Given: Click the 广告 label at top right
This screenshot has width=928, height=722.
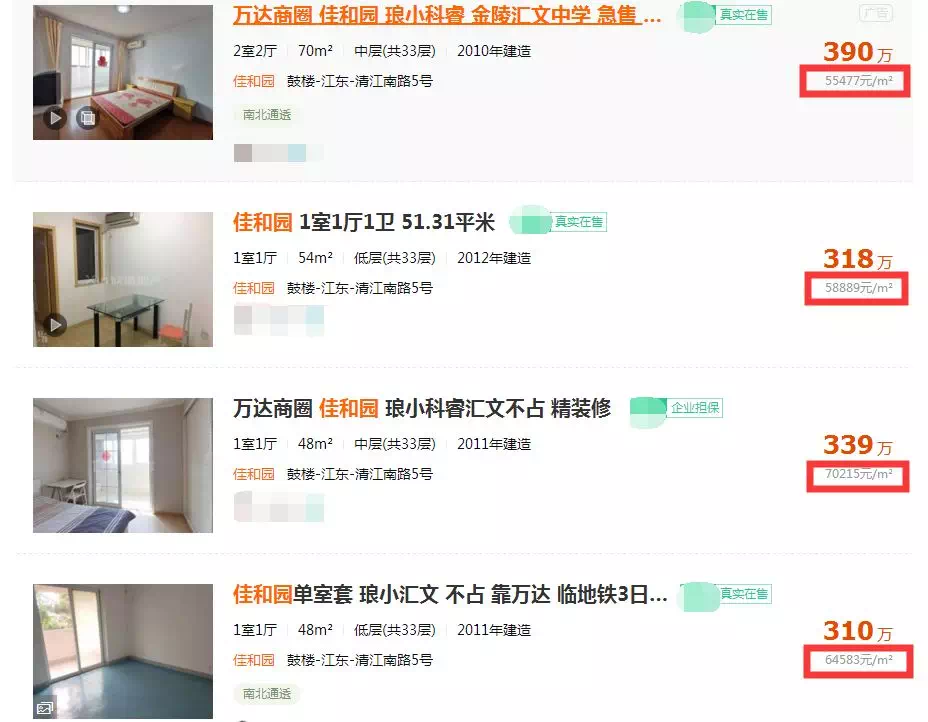Looking at the screenshot, I should 877,13.
